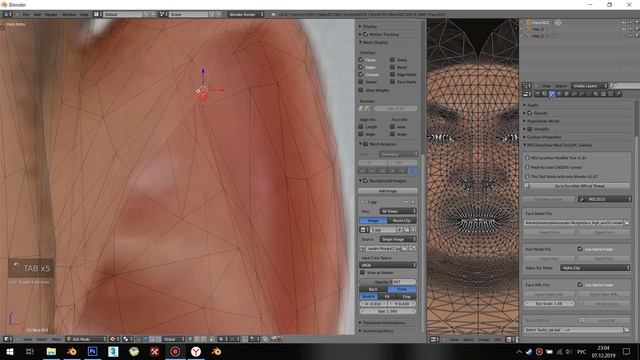
Task: Enable the Edge Marks checkbox
Action: pos(392,74)
